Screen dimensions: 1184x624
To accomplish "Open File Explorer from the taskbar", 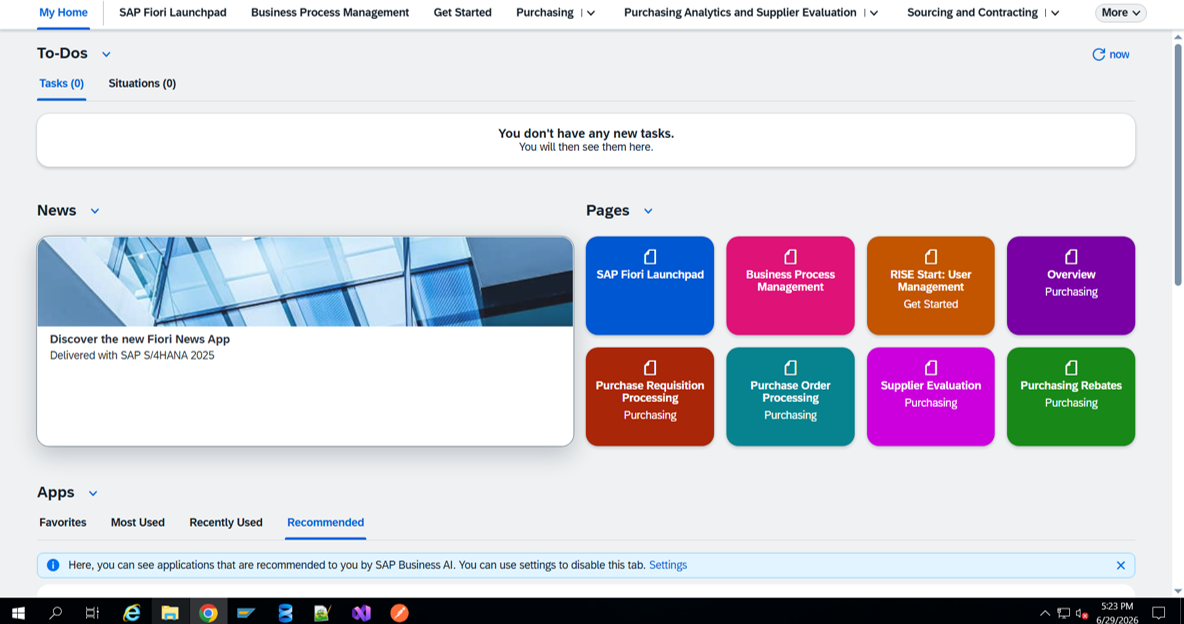I will pos(170,613).
